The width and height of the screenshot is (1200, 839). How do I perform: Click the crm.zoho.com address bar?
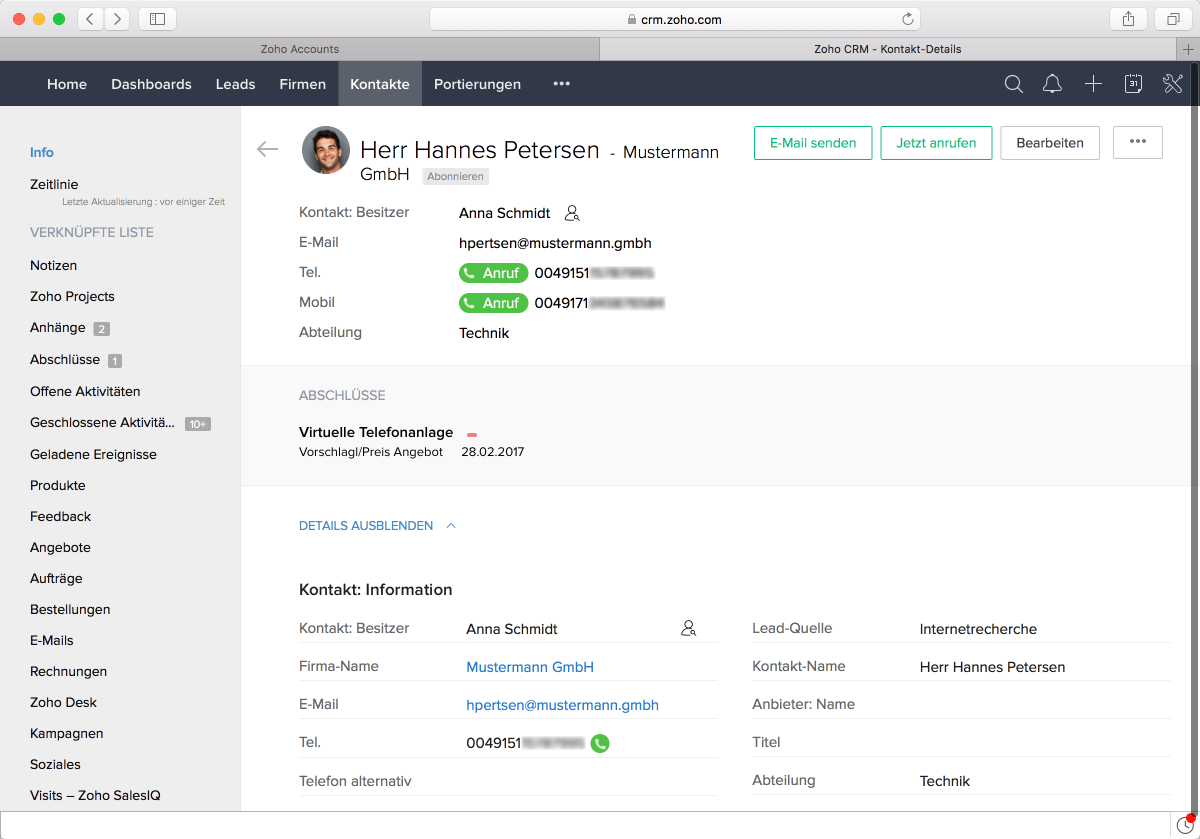point(675,19)
